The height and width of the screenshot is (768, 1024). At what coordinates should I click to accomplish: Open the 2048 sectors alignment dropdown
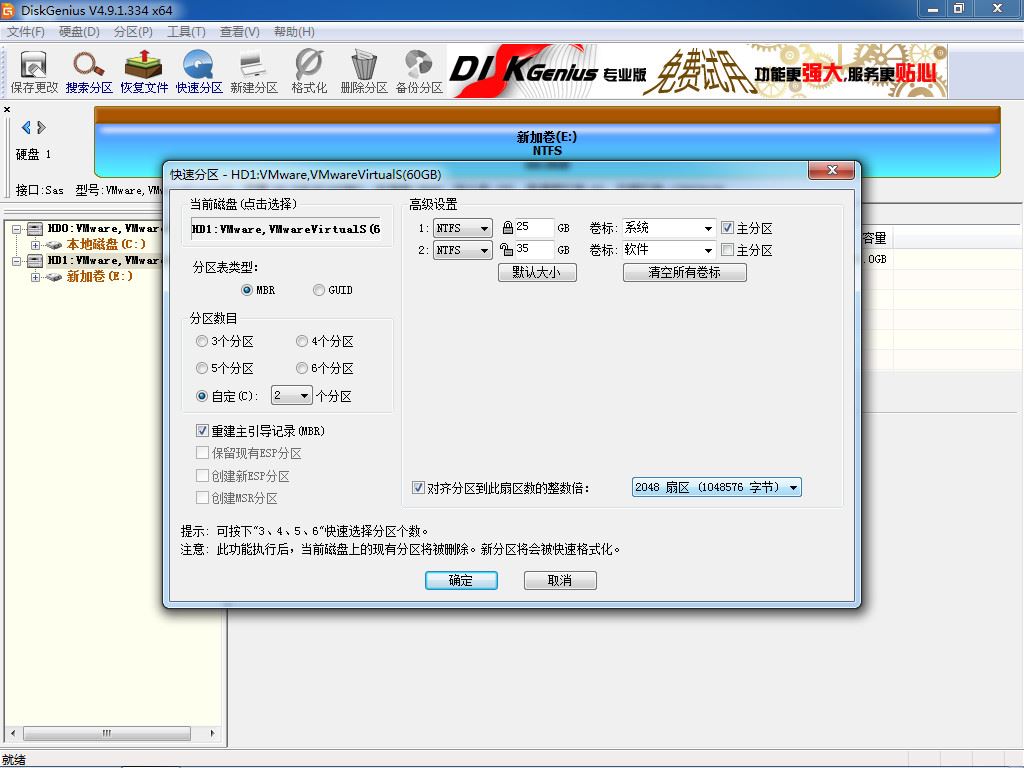[716, 487]
